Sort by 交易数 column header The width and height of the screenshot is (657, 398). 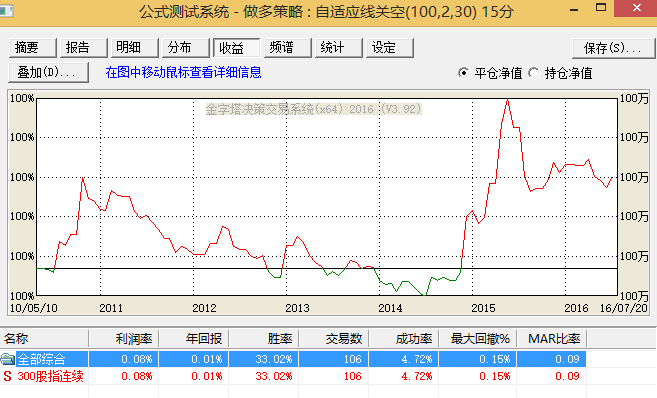click(334, 339)
